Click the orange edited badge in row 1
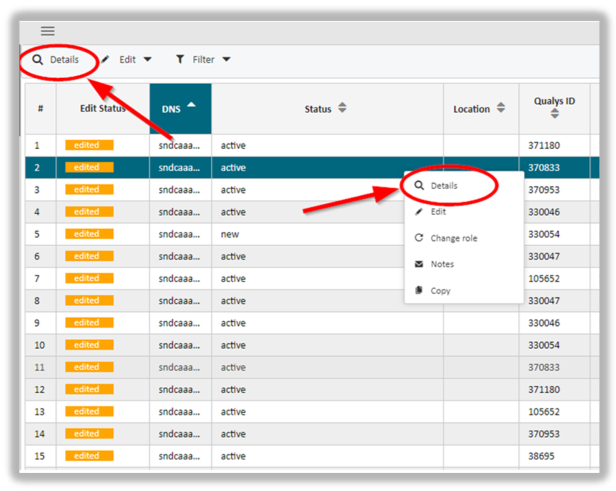This screenshot has height=491, width=616. tap(89, 146)
